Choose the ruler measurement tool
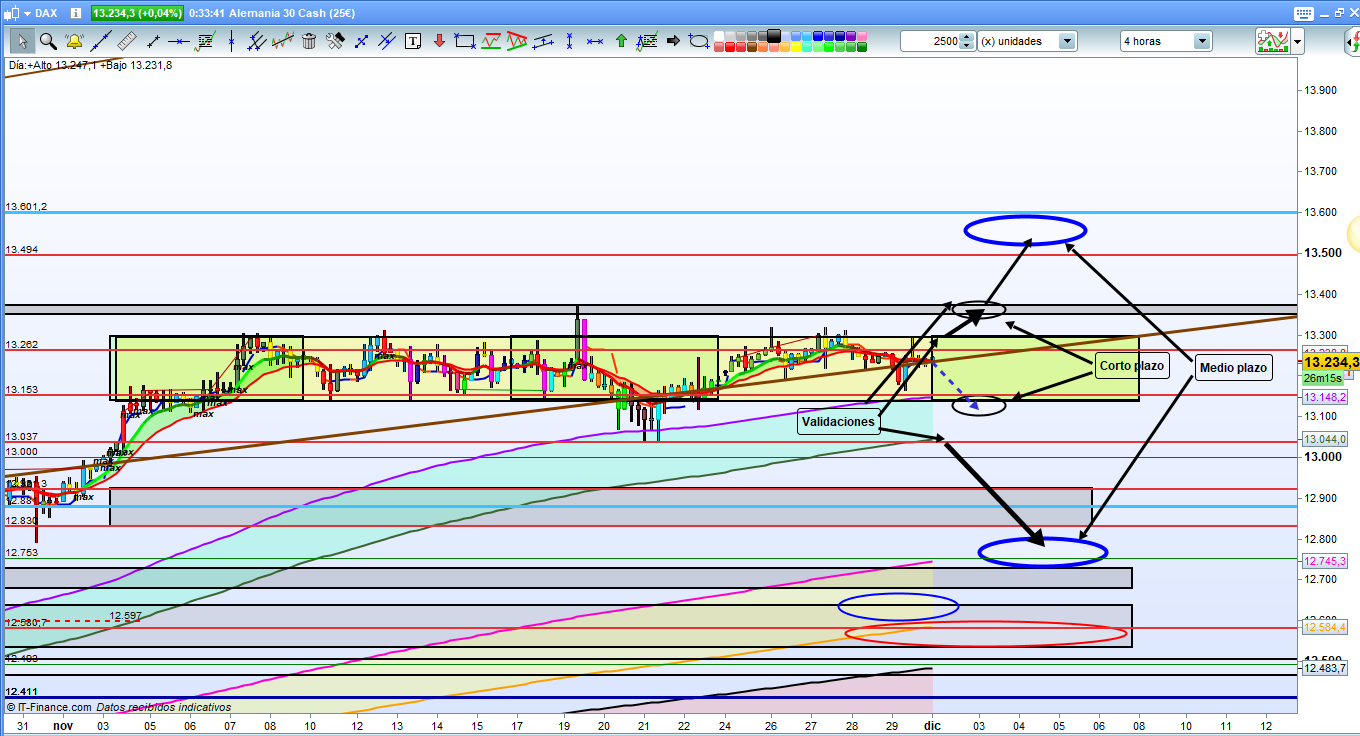The height and width of the screenshot is (736, 1360). (126, 41)
